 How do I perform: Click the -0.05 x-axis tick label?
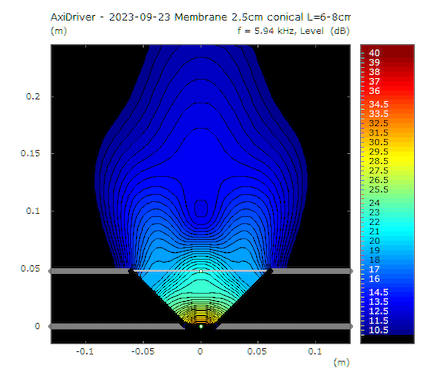pyautogui.click(x=142, y=351)
